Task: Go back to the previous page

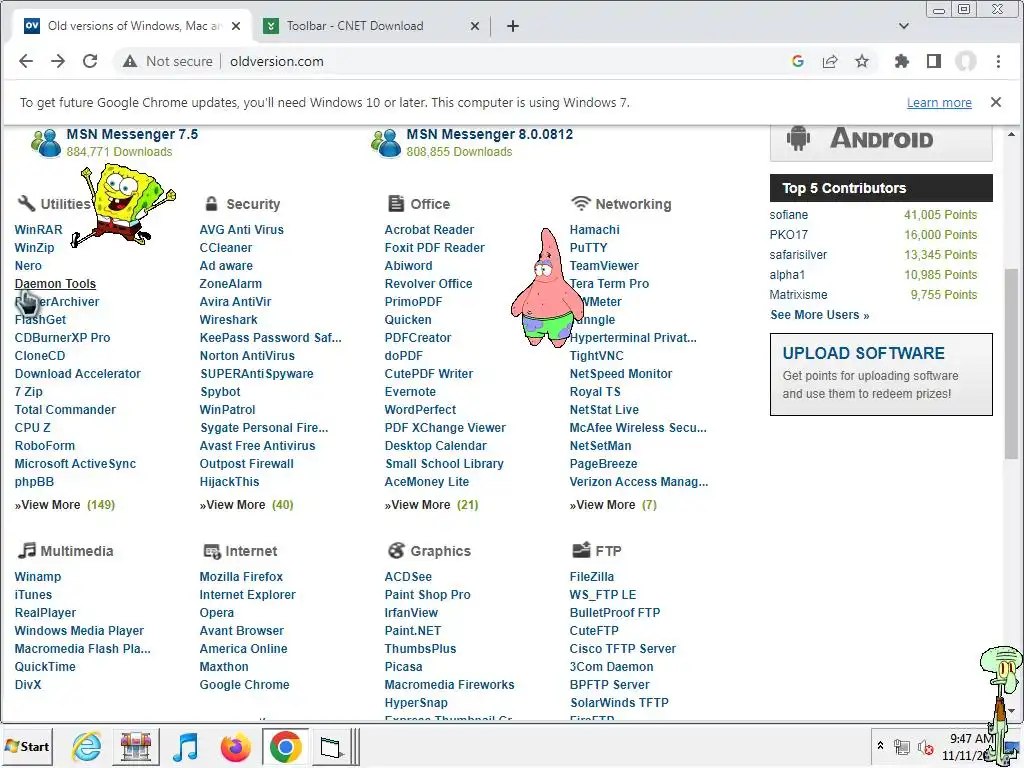Action: 26,61
